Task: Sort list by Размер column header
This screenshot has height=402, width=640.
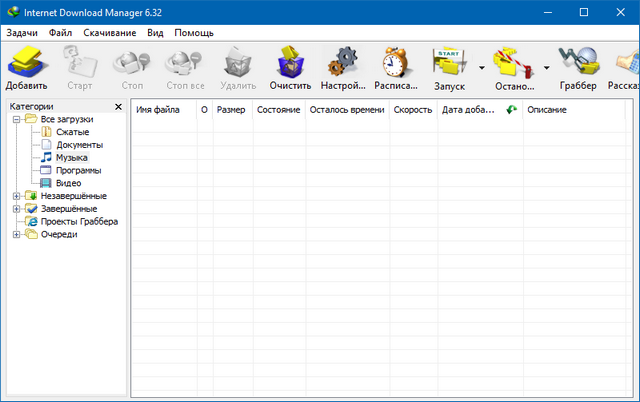Action: coord(230,109)
